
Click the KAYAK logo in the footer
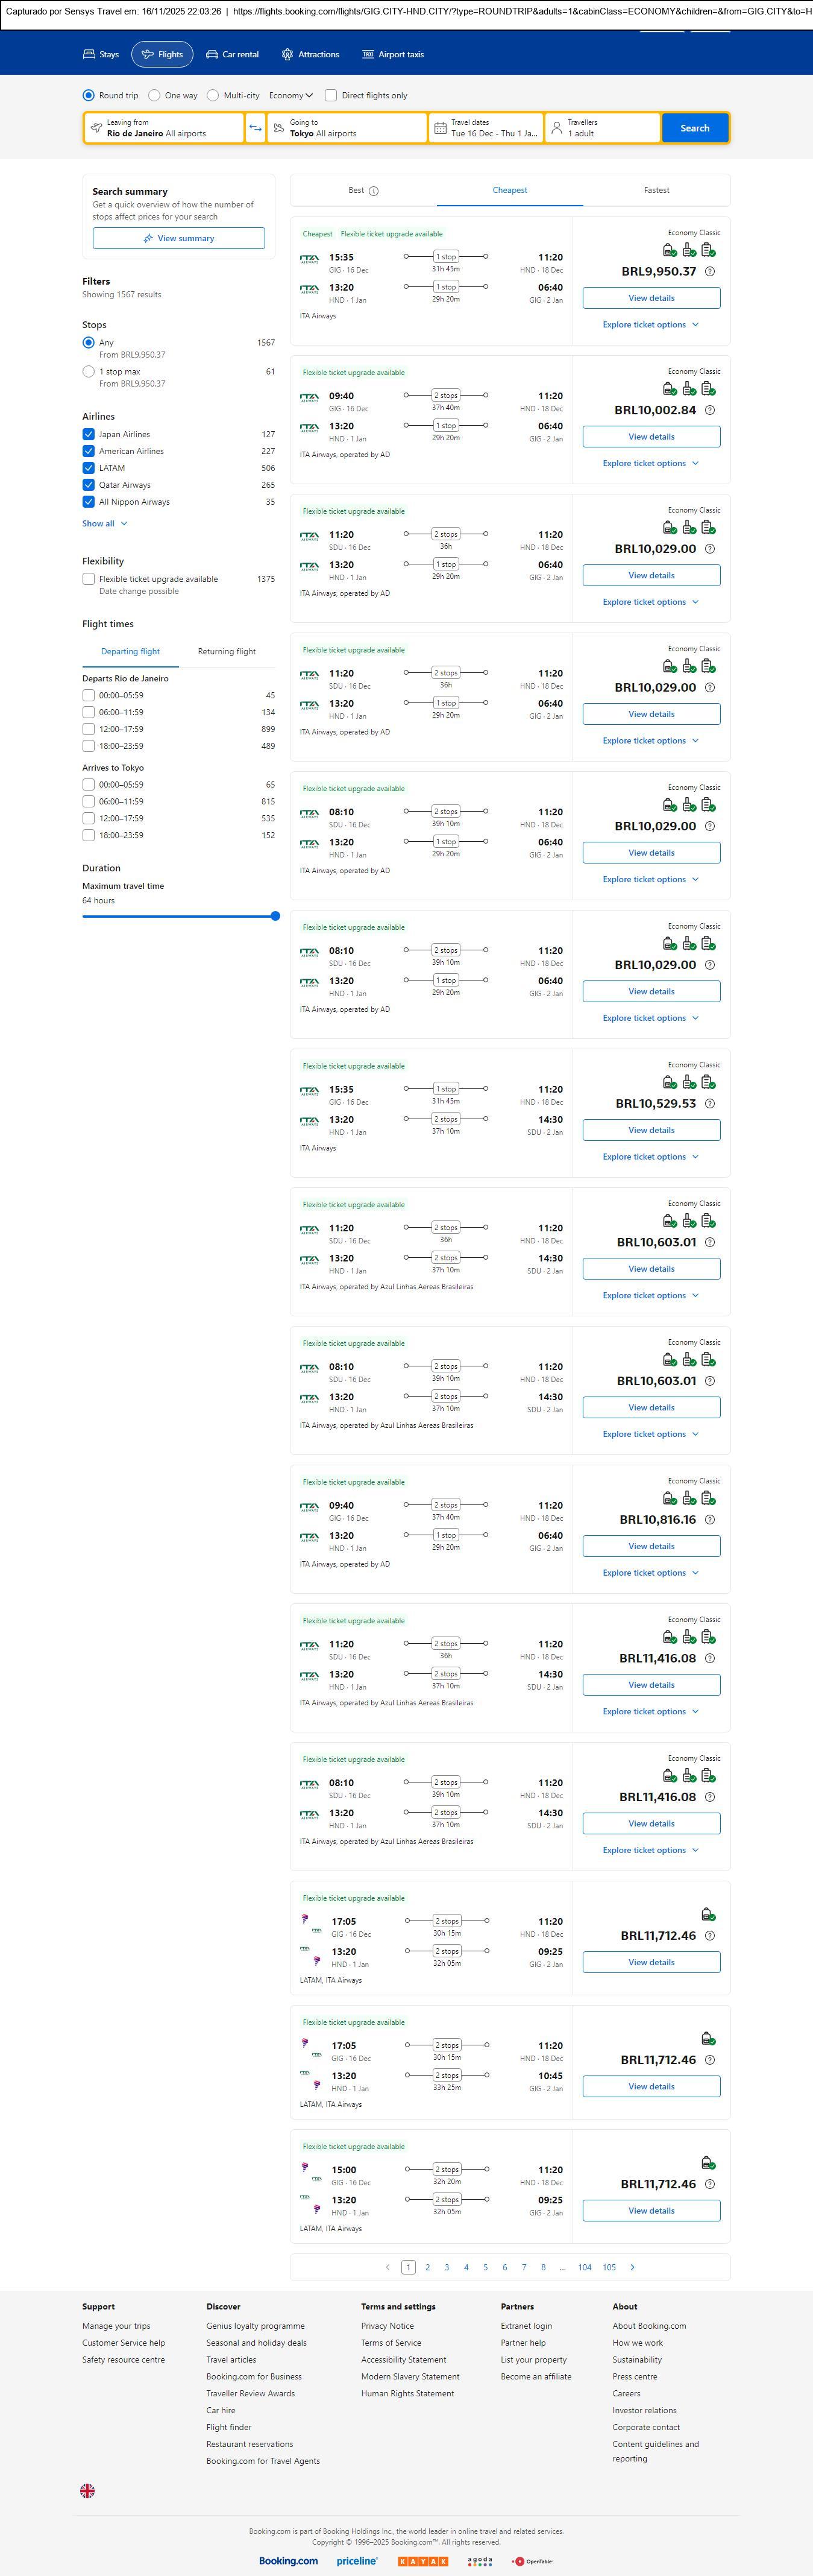[x=422, y=2561]
